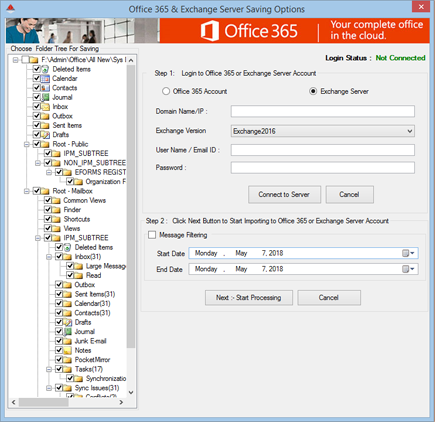Click the Shortcuts folder icon
435x422 pixels.
pyautogui.click(x=57, y=219)
